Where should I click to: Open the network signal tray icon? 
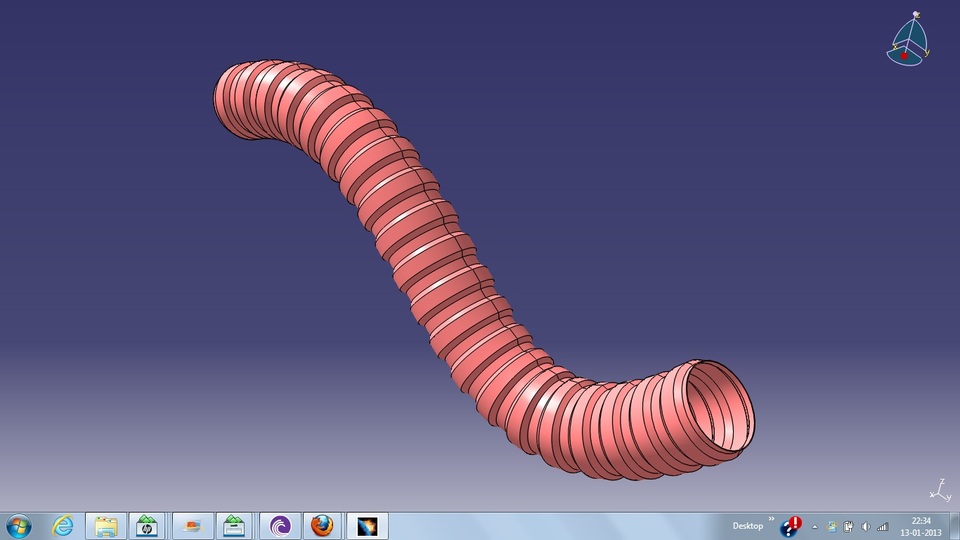click(x=882, y=527)
